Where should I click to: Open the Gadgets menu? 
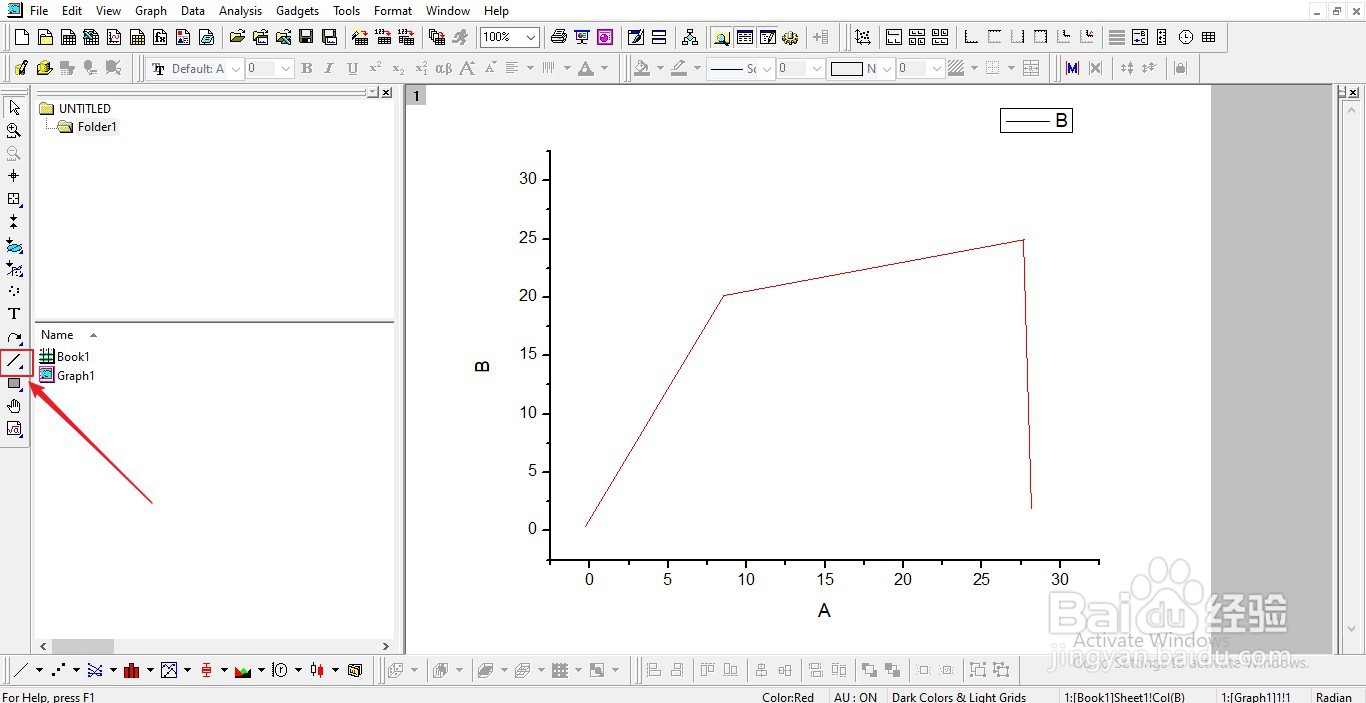(x=297, y=11)
